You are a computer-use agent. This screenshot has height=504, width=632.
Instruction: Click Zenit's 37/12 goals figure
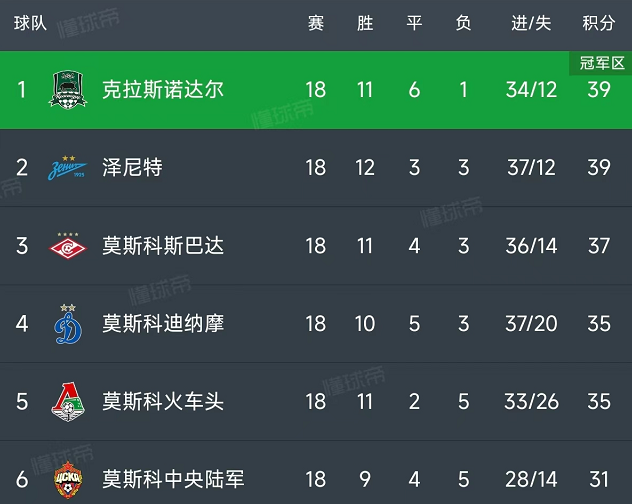coord(531,168)
